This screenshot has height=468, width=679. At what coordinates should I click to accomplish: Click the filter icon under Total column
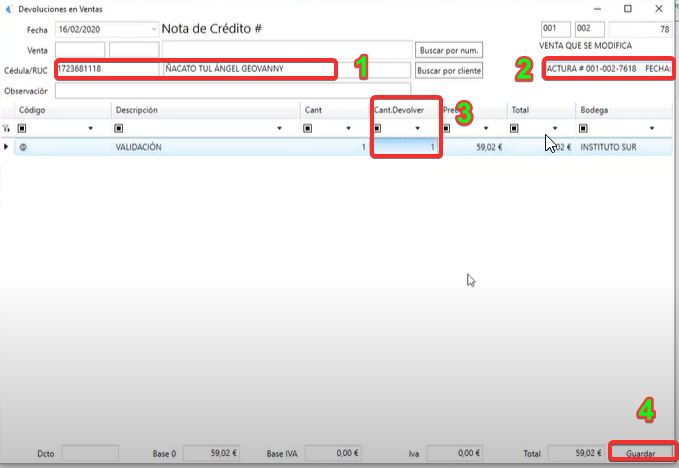[514, 128]
